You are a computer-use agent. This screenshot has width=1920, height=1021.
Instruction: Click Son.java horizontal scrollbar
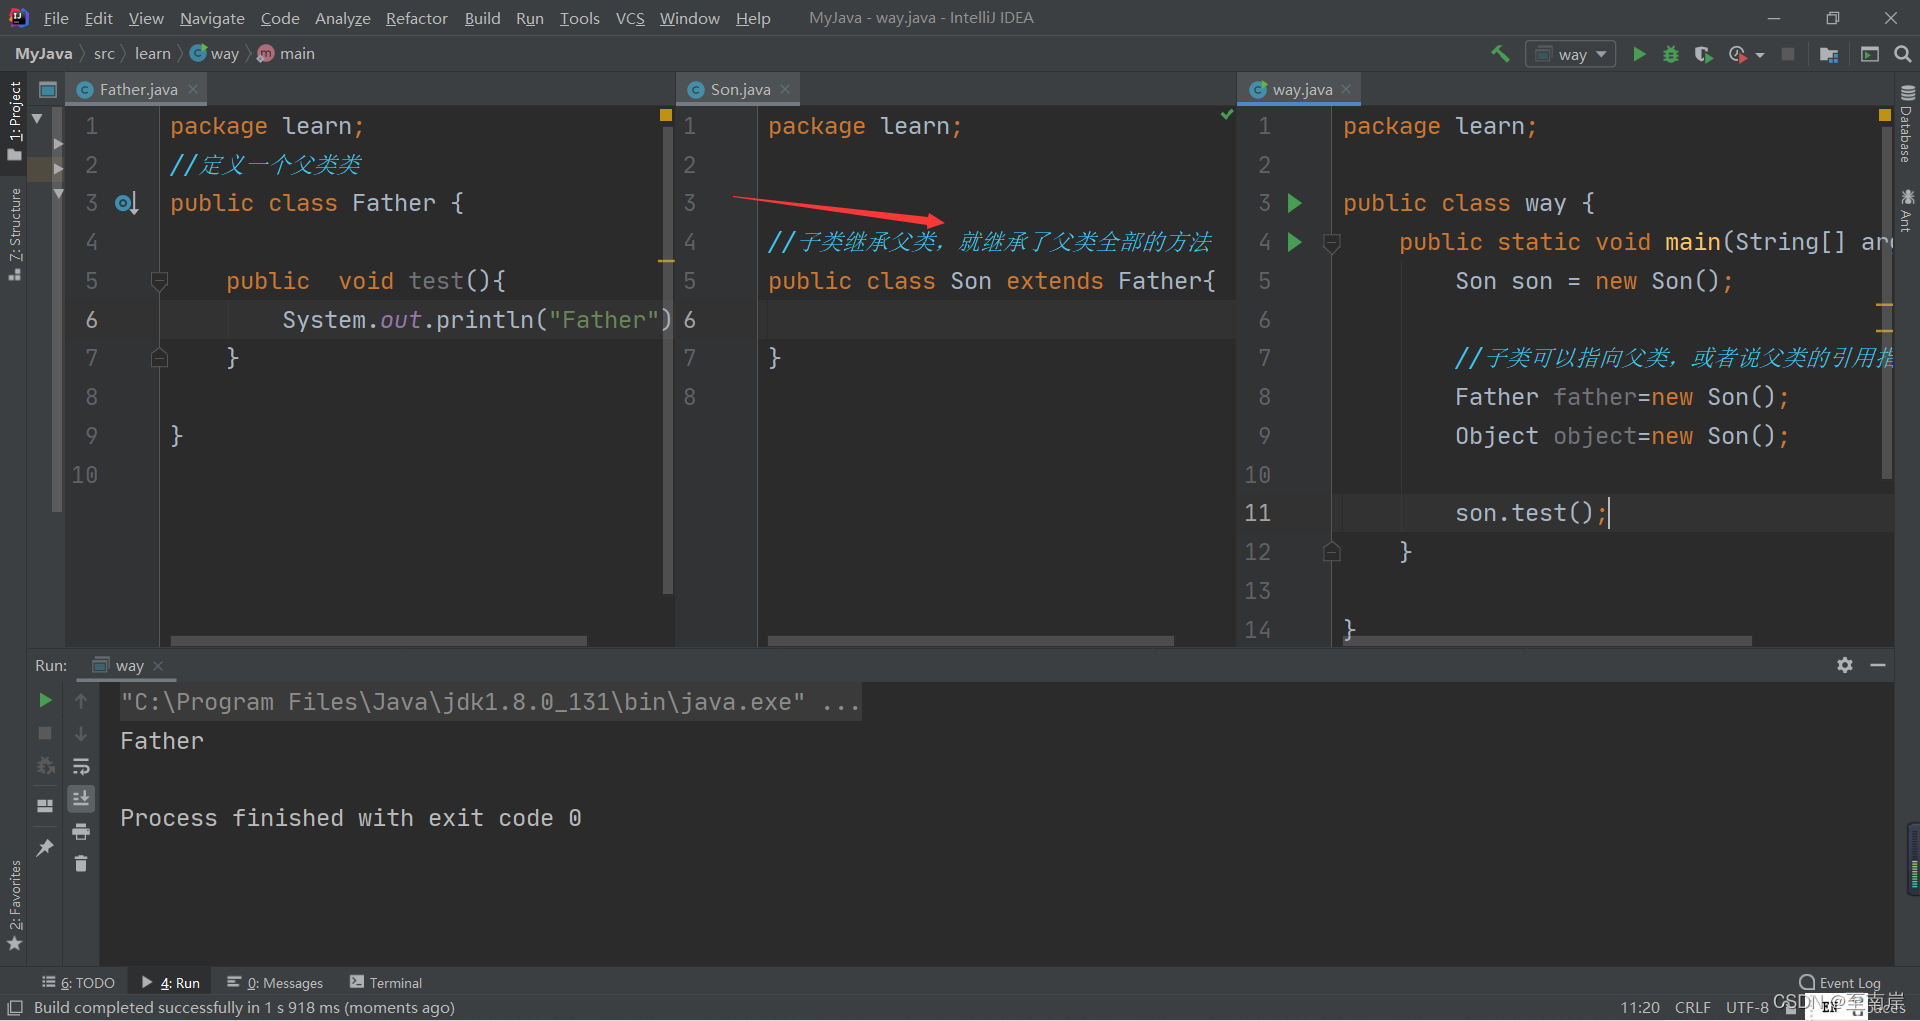[970, 641]
